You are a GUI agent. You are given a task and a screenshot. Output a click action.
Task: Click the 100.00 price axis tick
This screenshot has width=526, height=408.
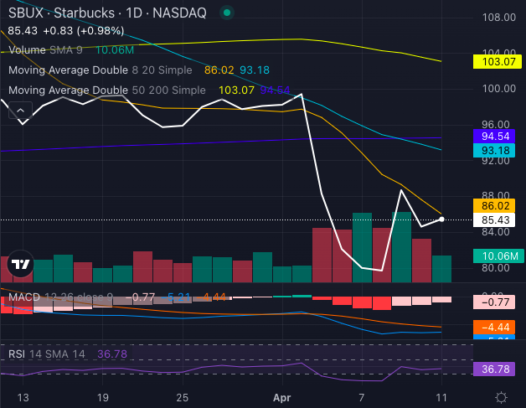tap(499, 89)
